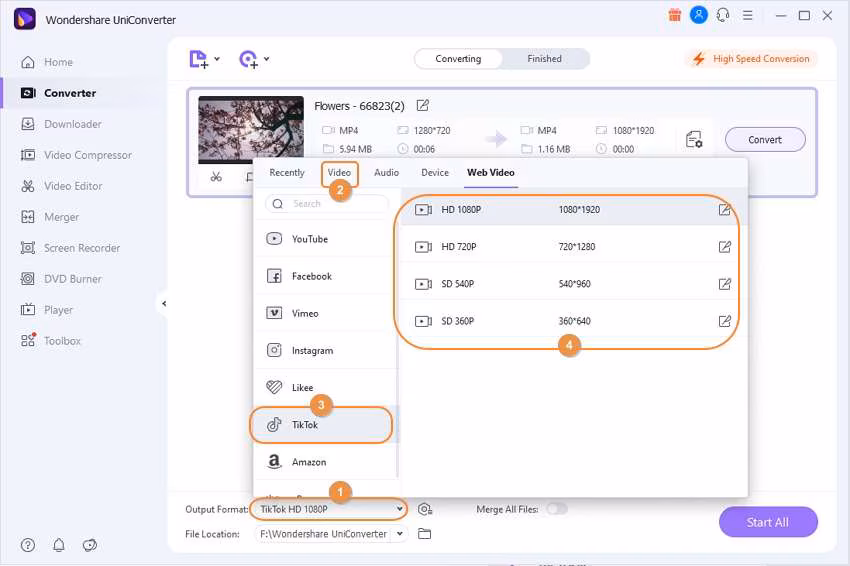Select Instagram in the platform list
850x566 pixels.
(x=325, y=351)
